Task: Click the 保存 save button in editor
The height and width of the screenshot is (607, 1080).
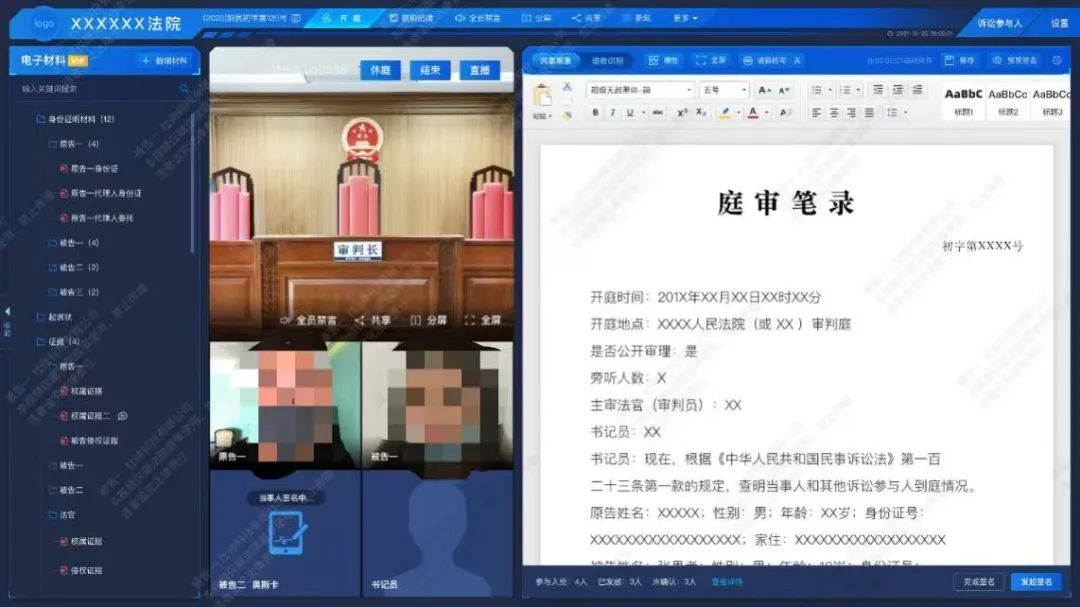Action: click(x=959, y=61)
